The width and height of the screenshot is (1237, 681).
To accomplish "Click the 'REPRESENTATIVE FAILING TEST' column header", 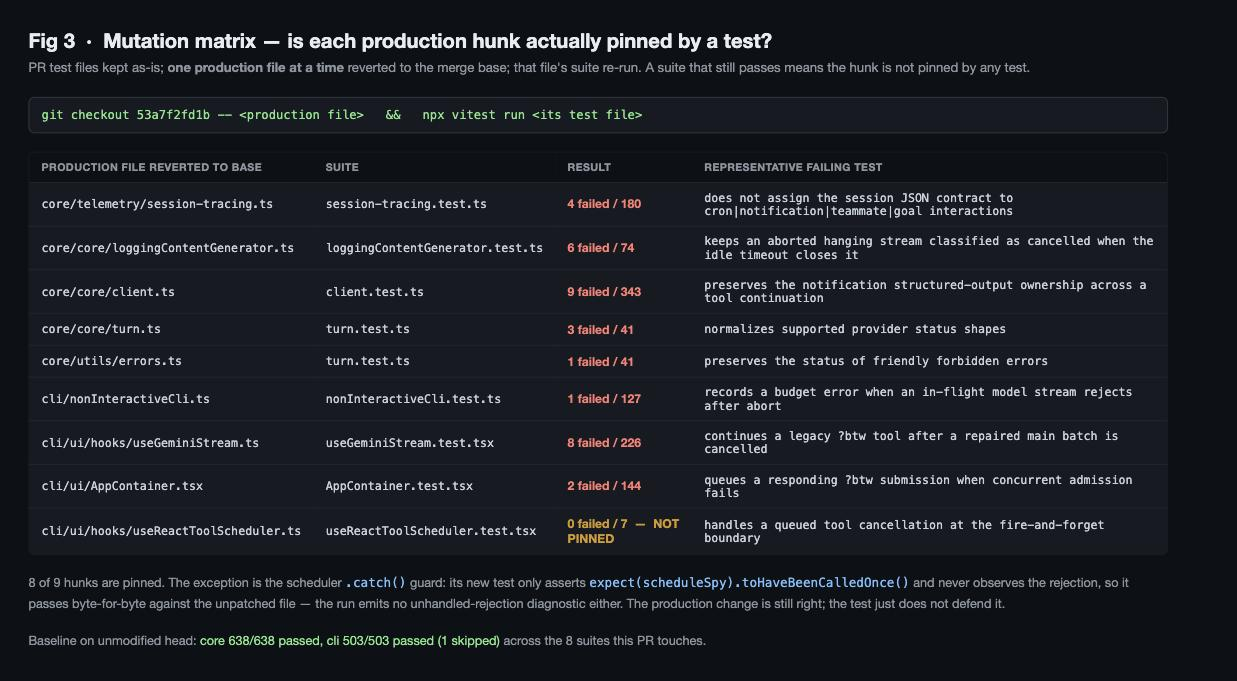I will (793, 167).
